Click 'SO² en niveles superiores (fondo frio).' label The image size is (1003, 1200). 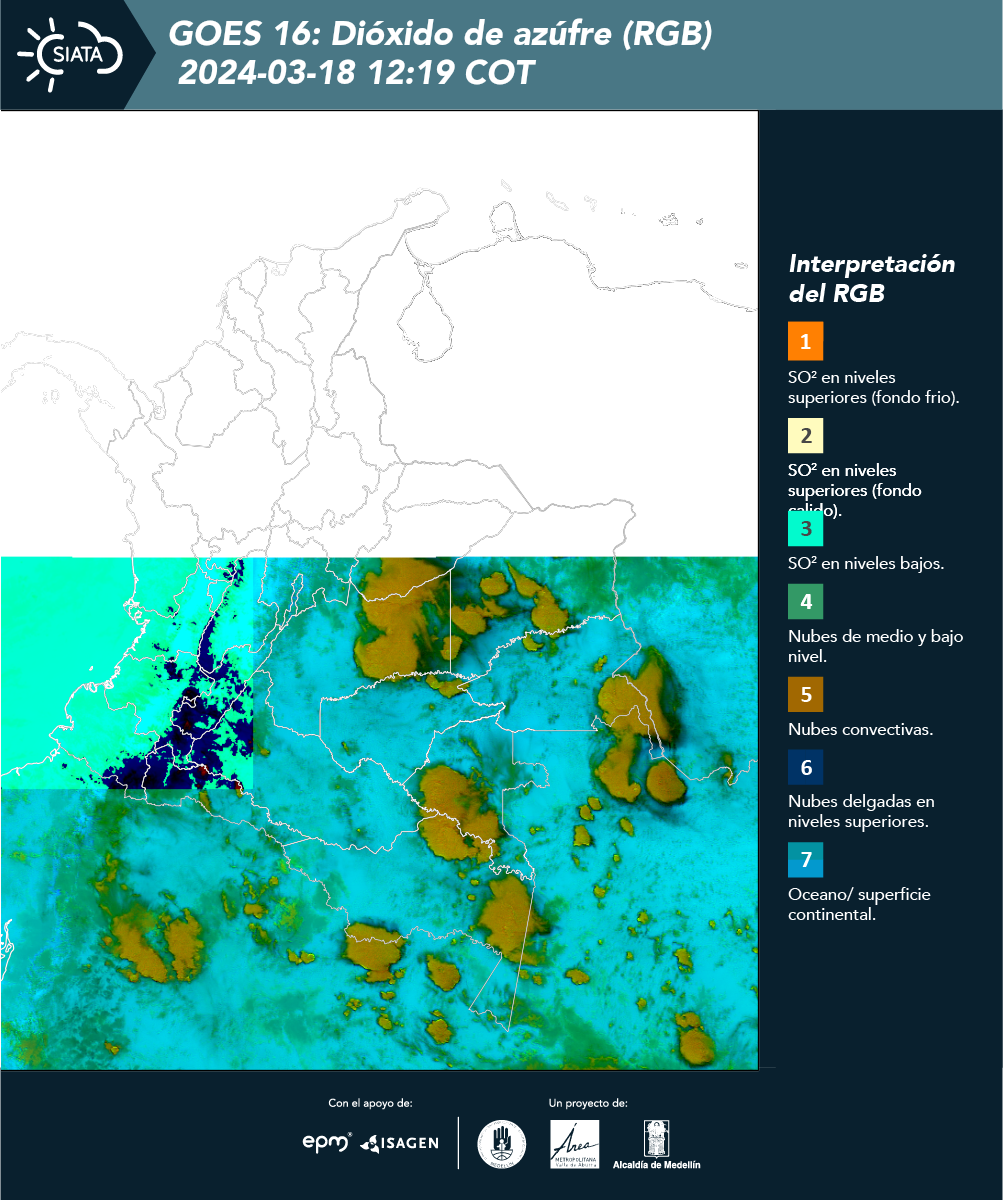coord(874,387)
